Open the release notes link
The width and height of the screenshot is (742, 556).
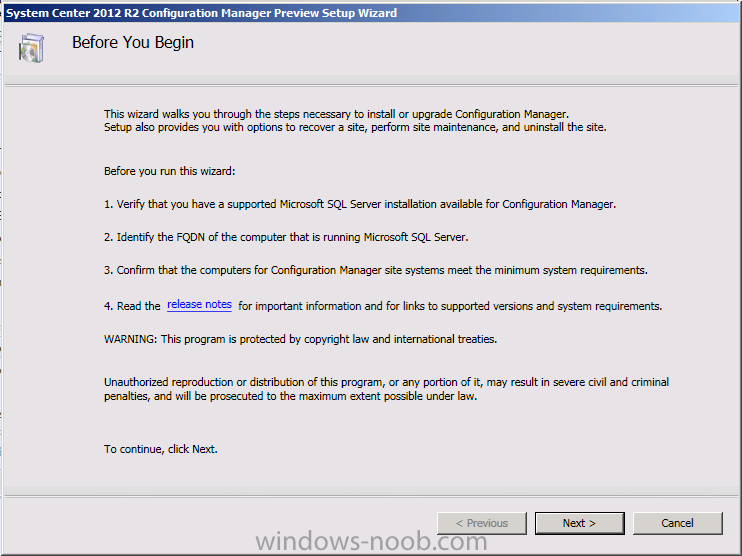199,305
